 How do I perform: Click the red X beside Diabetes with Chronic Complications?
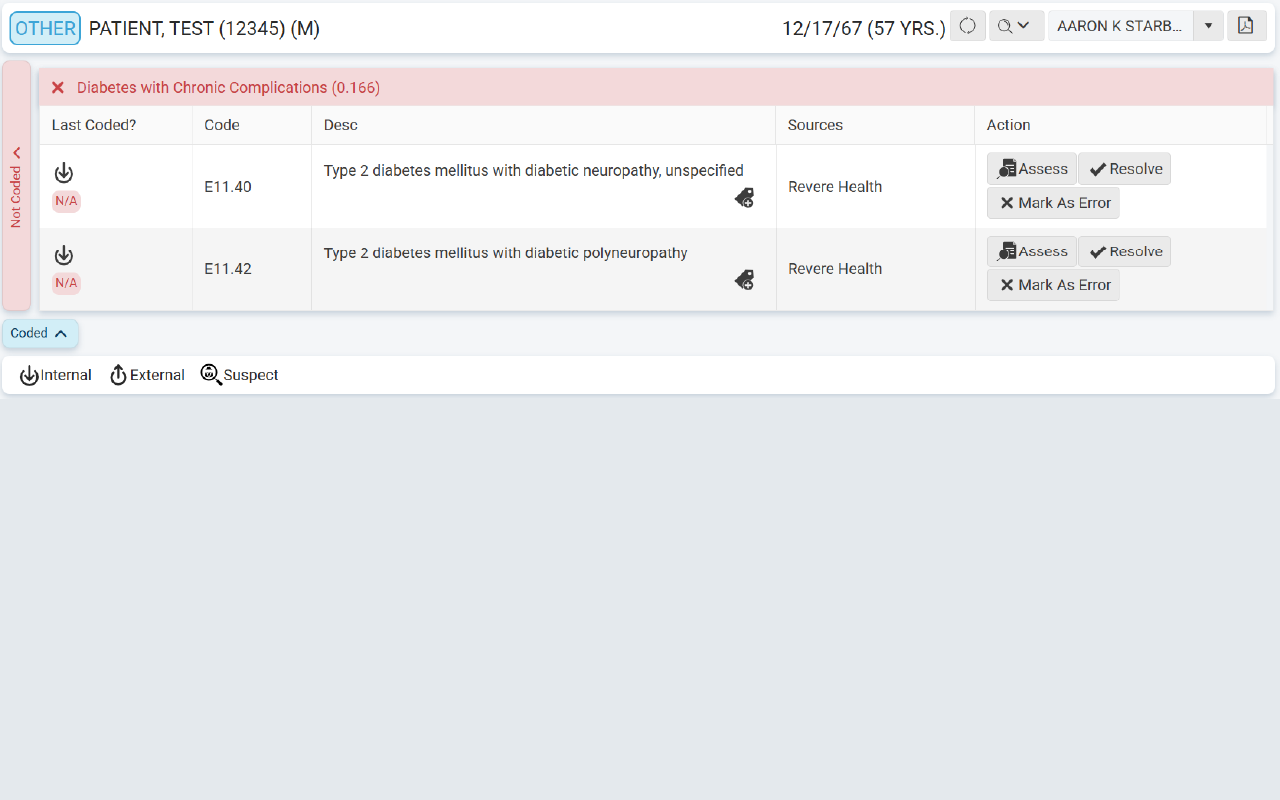pos(58,88)
